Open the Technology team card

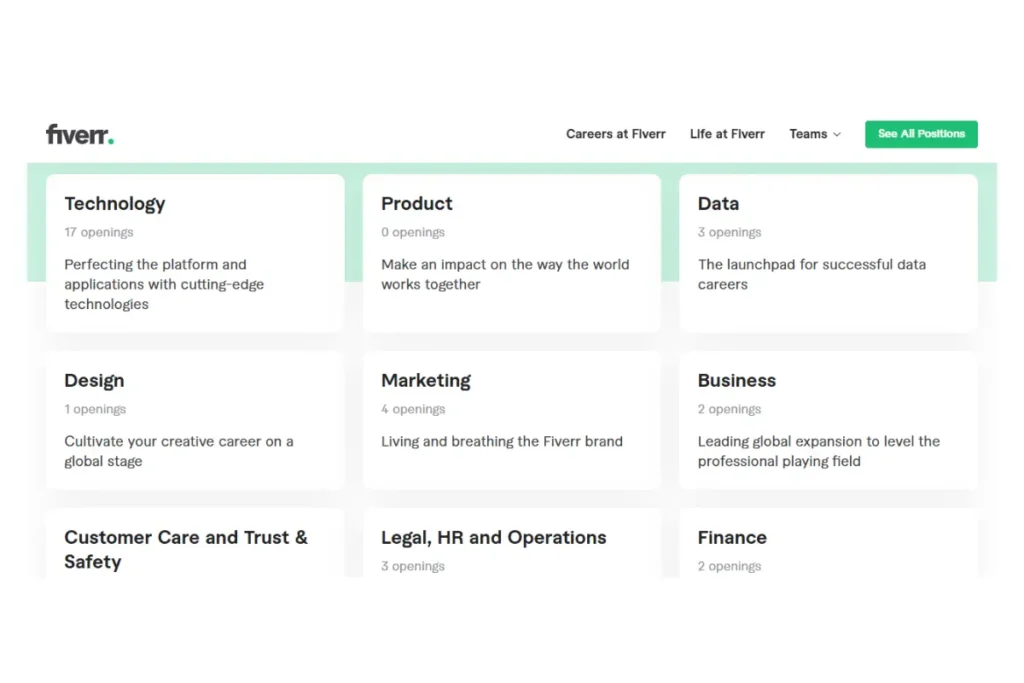195,253
